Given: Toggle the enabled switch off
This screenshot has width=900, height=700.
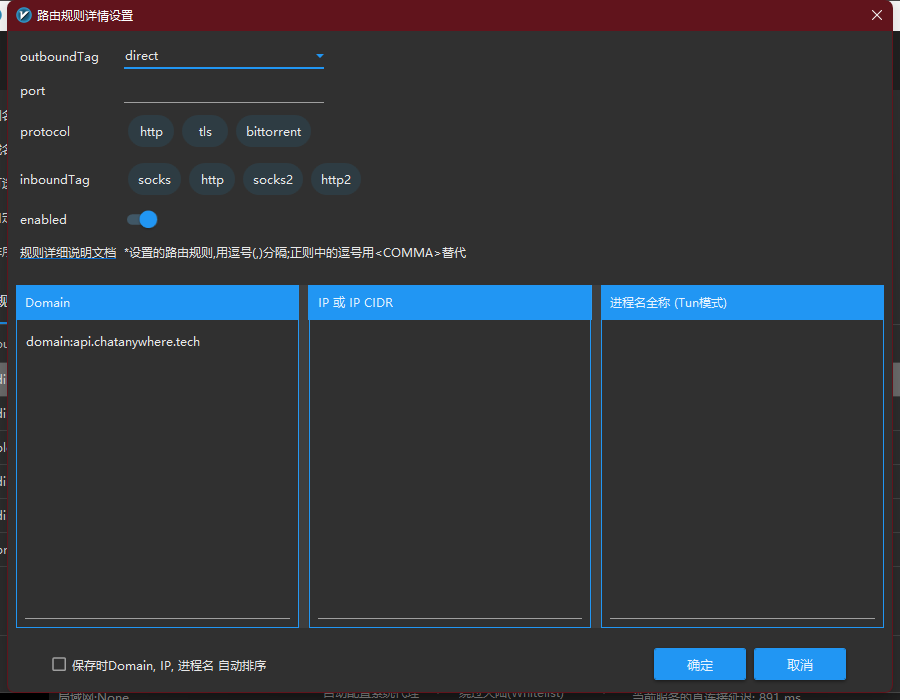Looking at the screenshot, I should (x=142, y=219).
